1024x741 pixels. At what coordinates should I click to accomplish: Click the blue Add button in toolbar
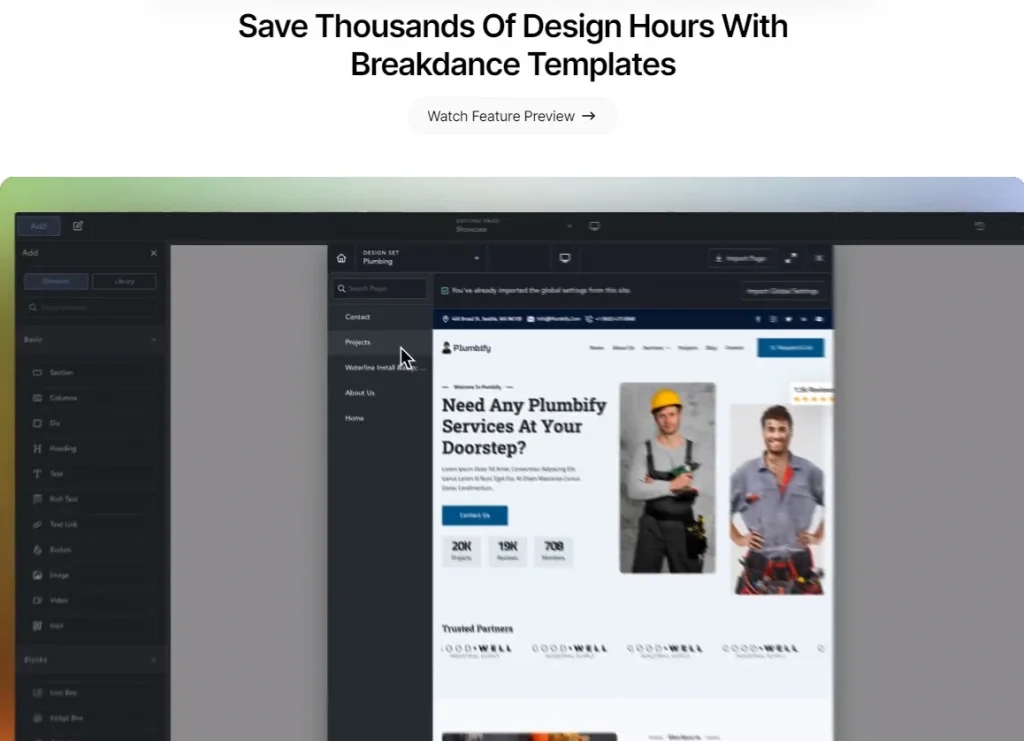(x=39, y=226)
